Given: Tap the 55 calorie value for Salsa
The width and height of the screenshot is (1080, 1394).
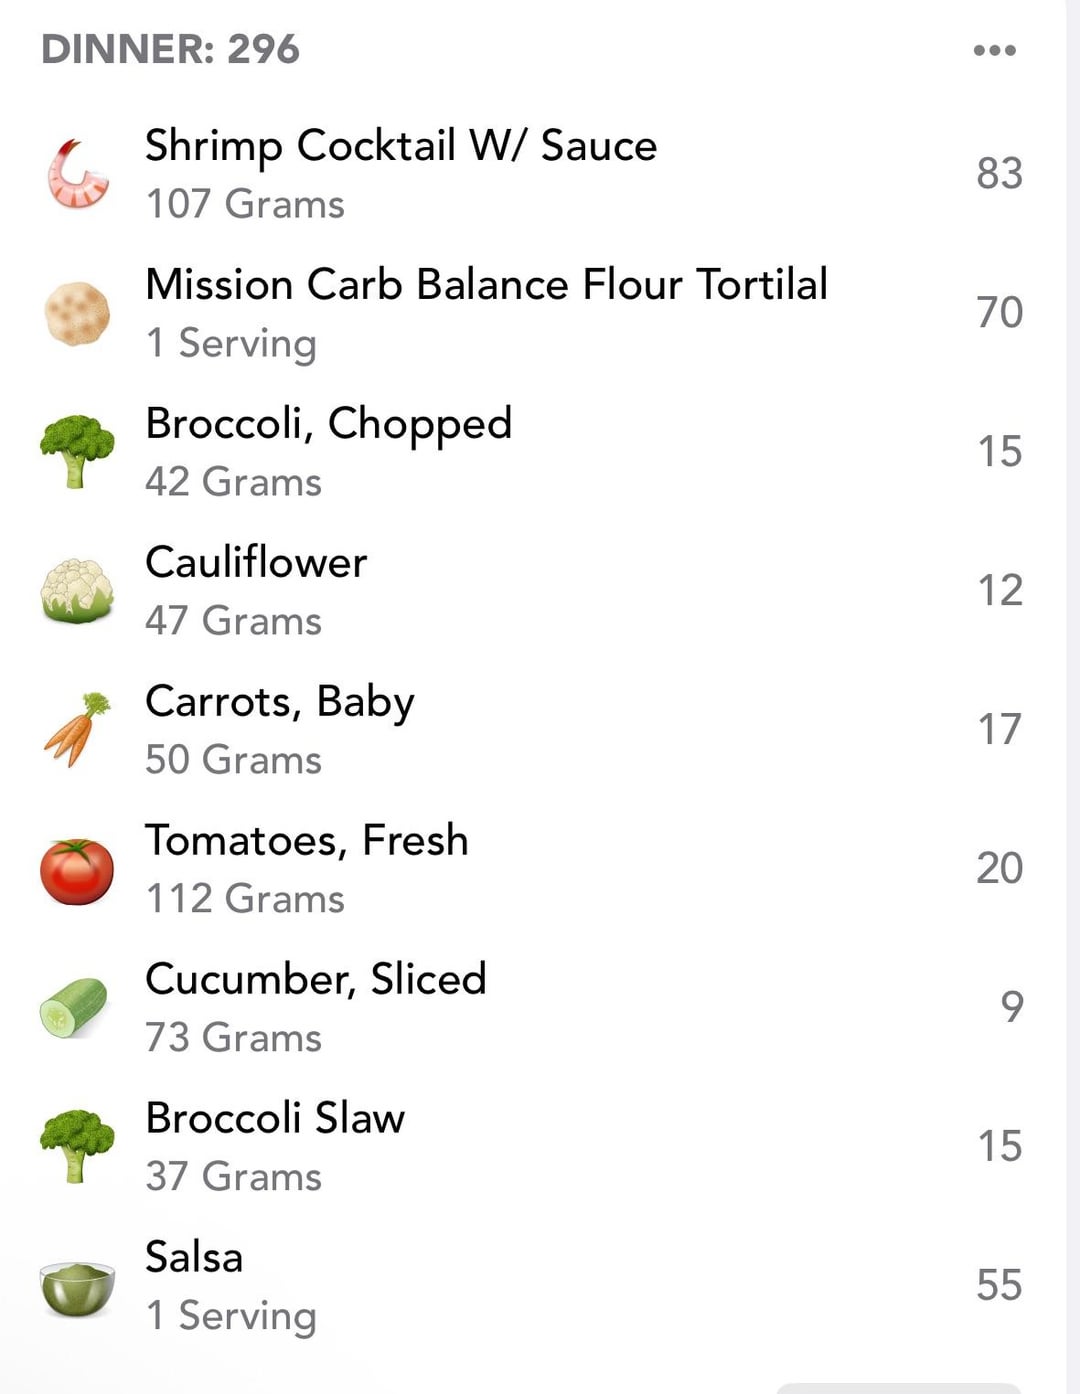Looking at the screenshot, I should [x=999, y=1285].
